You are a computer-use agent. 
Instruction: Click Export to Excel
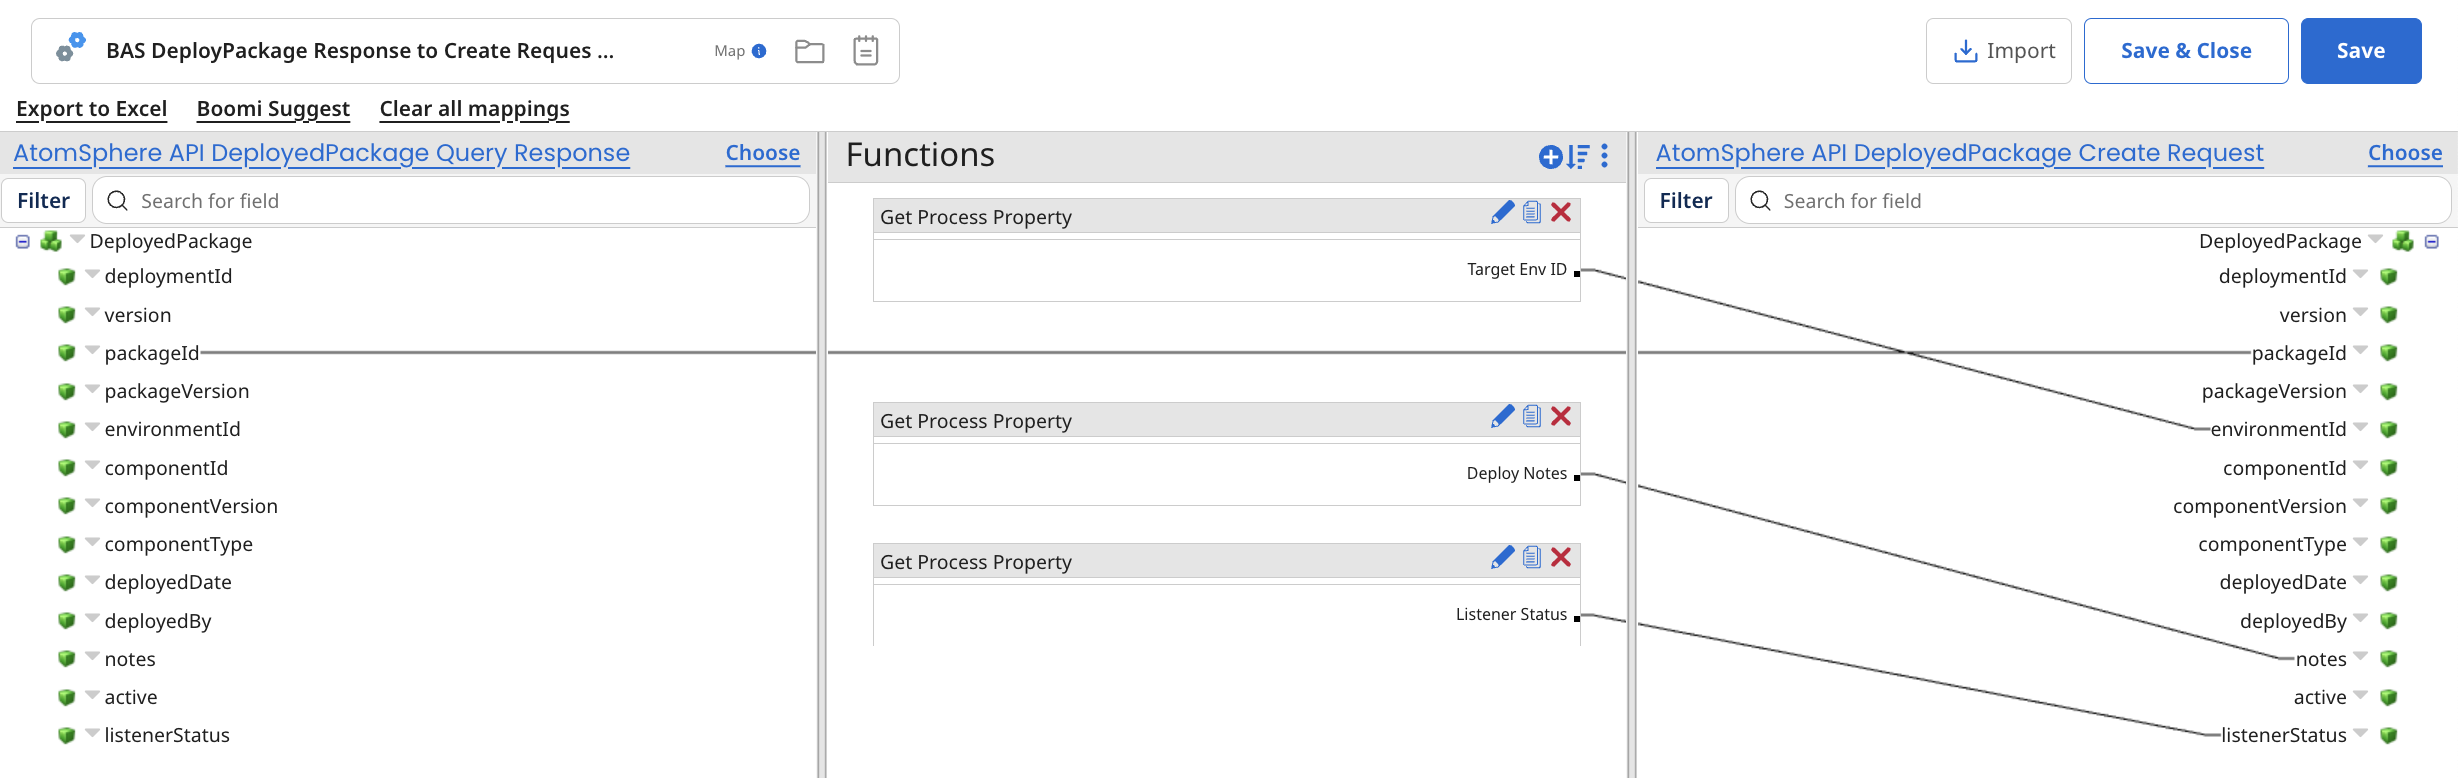(x=91, y=108)
